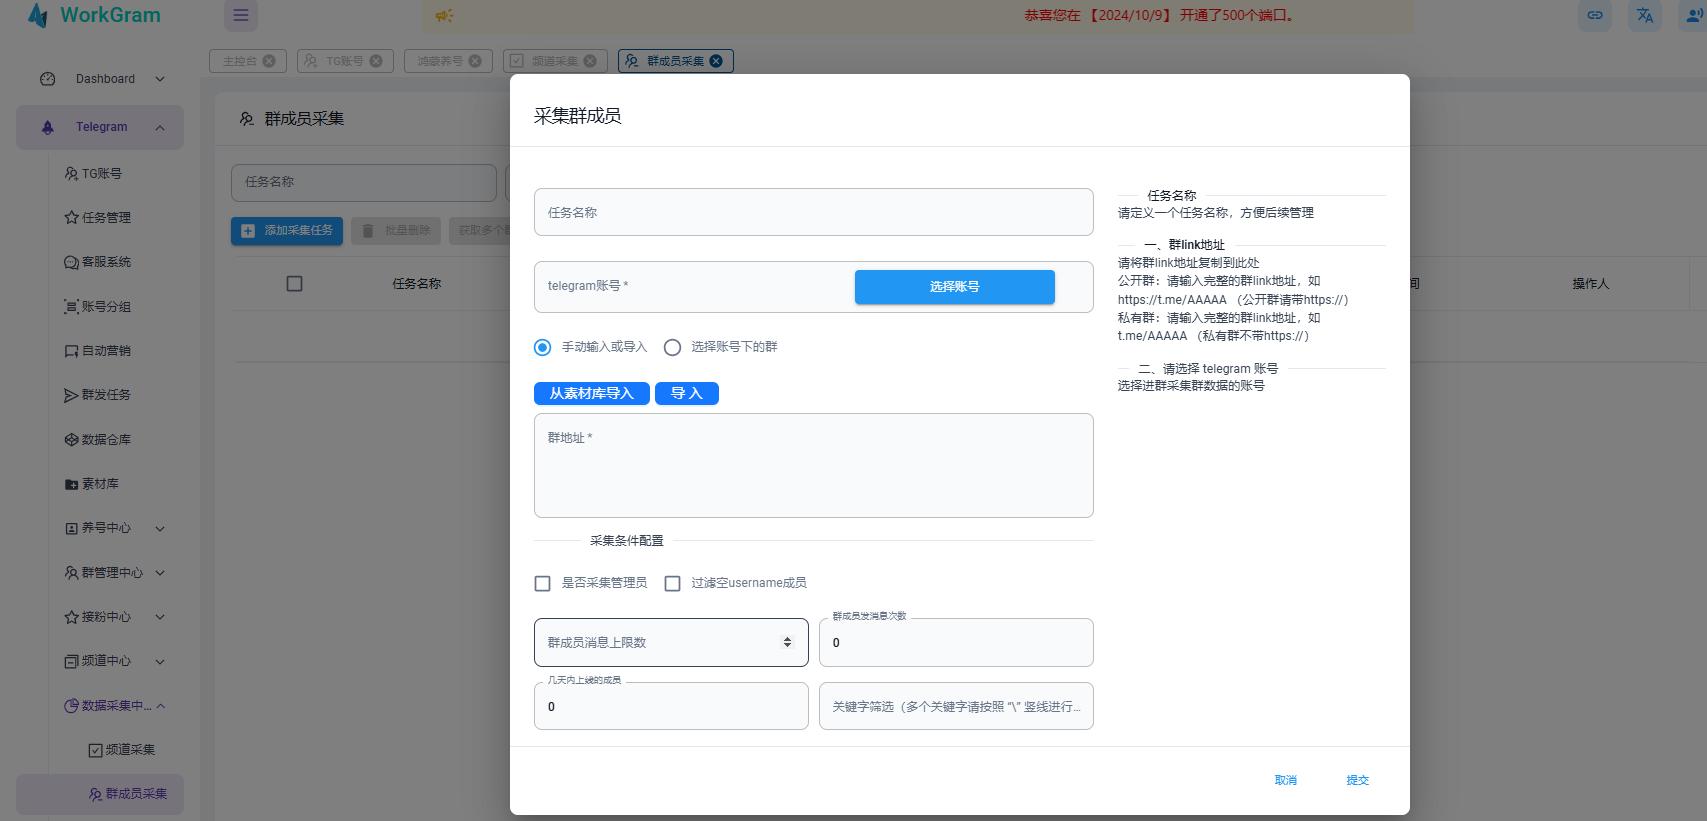Focus the 几天内上线的成员 input field
Viewport: 1707px width, 821px height.
click(671, 706)
